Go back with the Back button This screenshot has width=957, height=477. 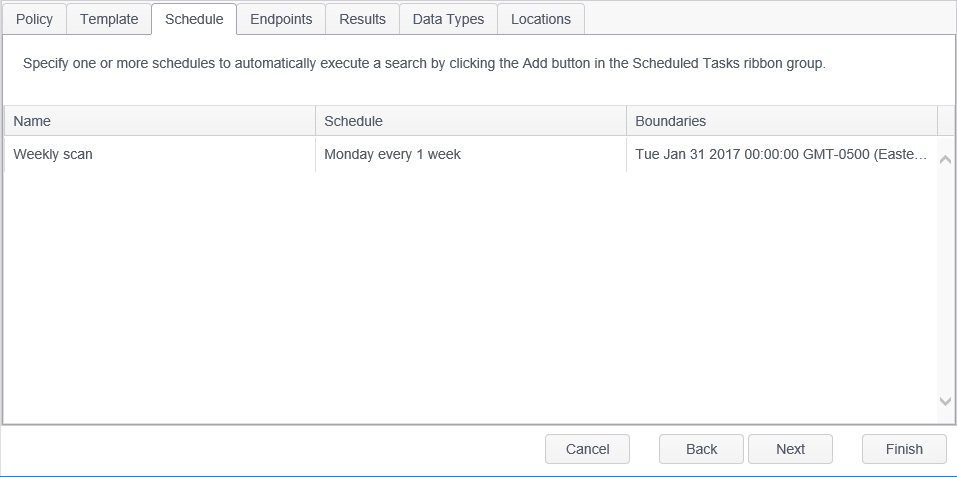pos(701,449)
